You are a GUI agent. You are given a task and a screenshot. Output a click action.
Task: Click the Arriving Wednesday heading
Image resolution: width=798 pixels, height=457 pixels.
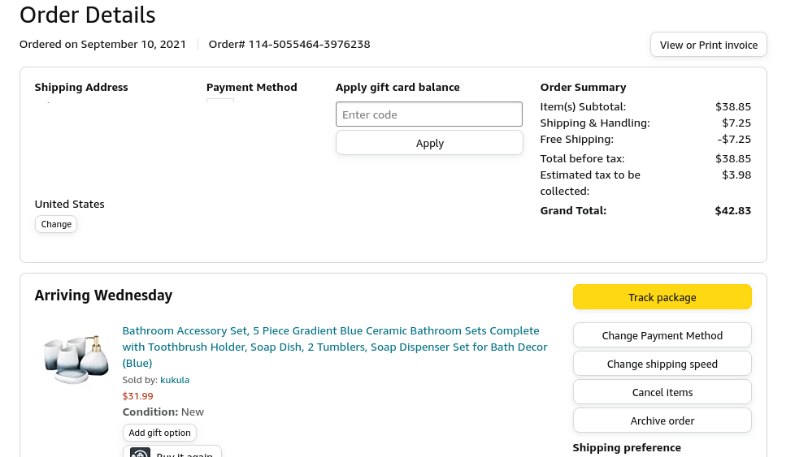(x=103, y=295)
